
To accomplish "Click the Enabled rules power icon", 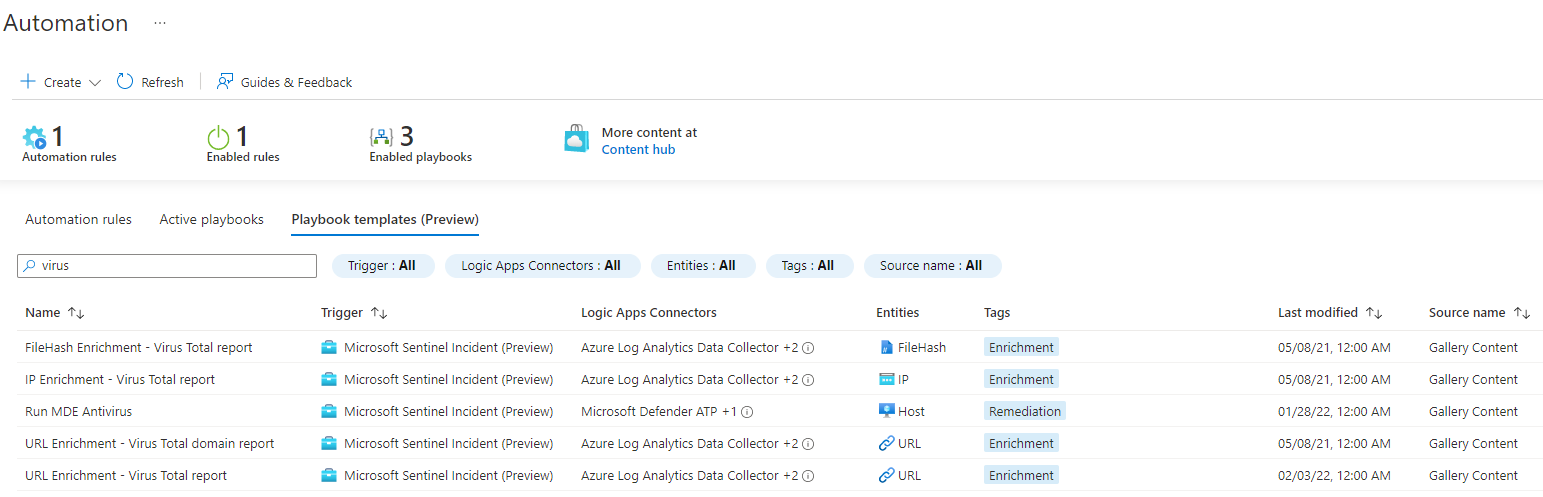I will 218,137.
